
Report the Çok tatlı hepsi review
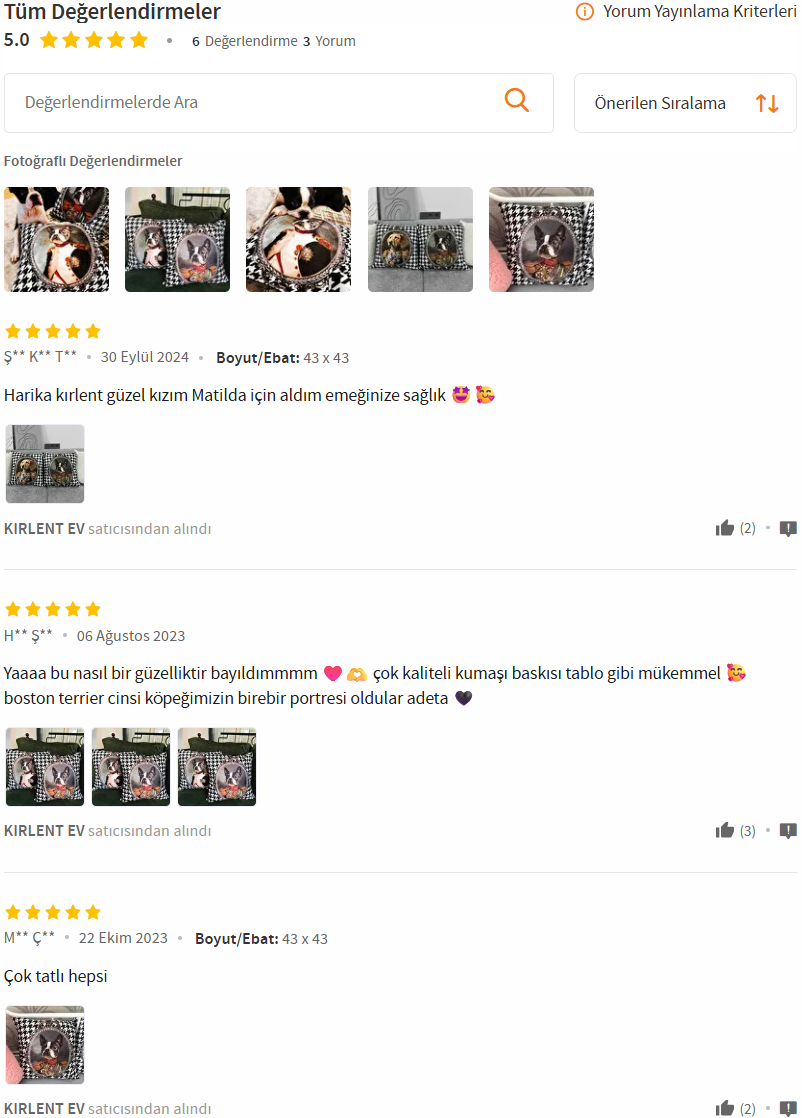click(788, 1109)
